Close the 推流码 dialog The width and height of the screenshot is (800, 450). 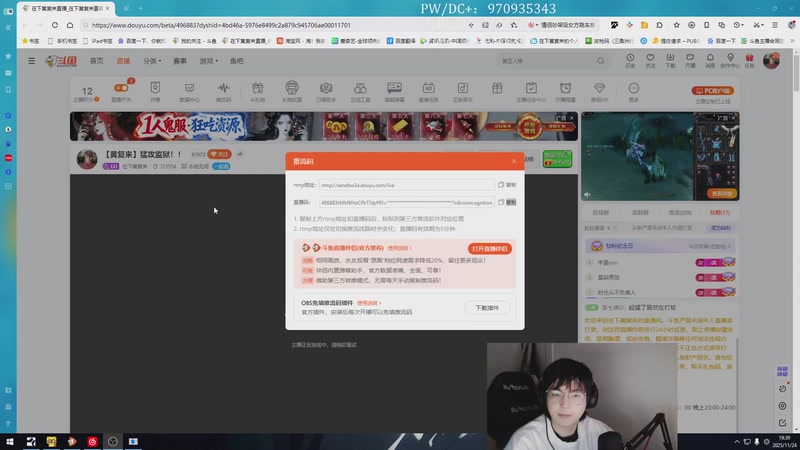coord(514,161)
